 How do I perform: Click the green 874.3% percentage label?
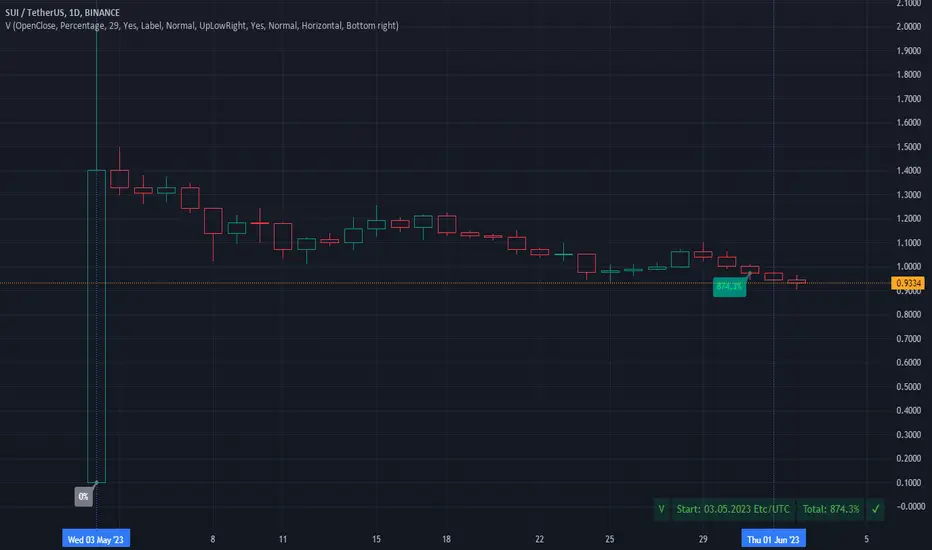729,287
